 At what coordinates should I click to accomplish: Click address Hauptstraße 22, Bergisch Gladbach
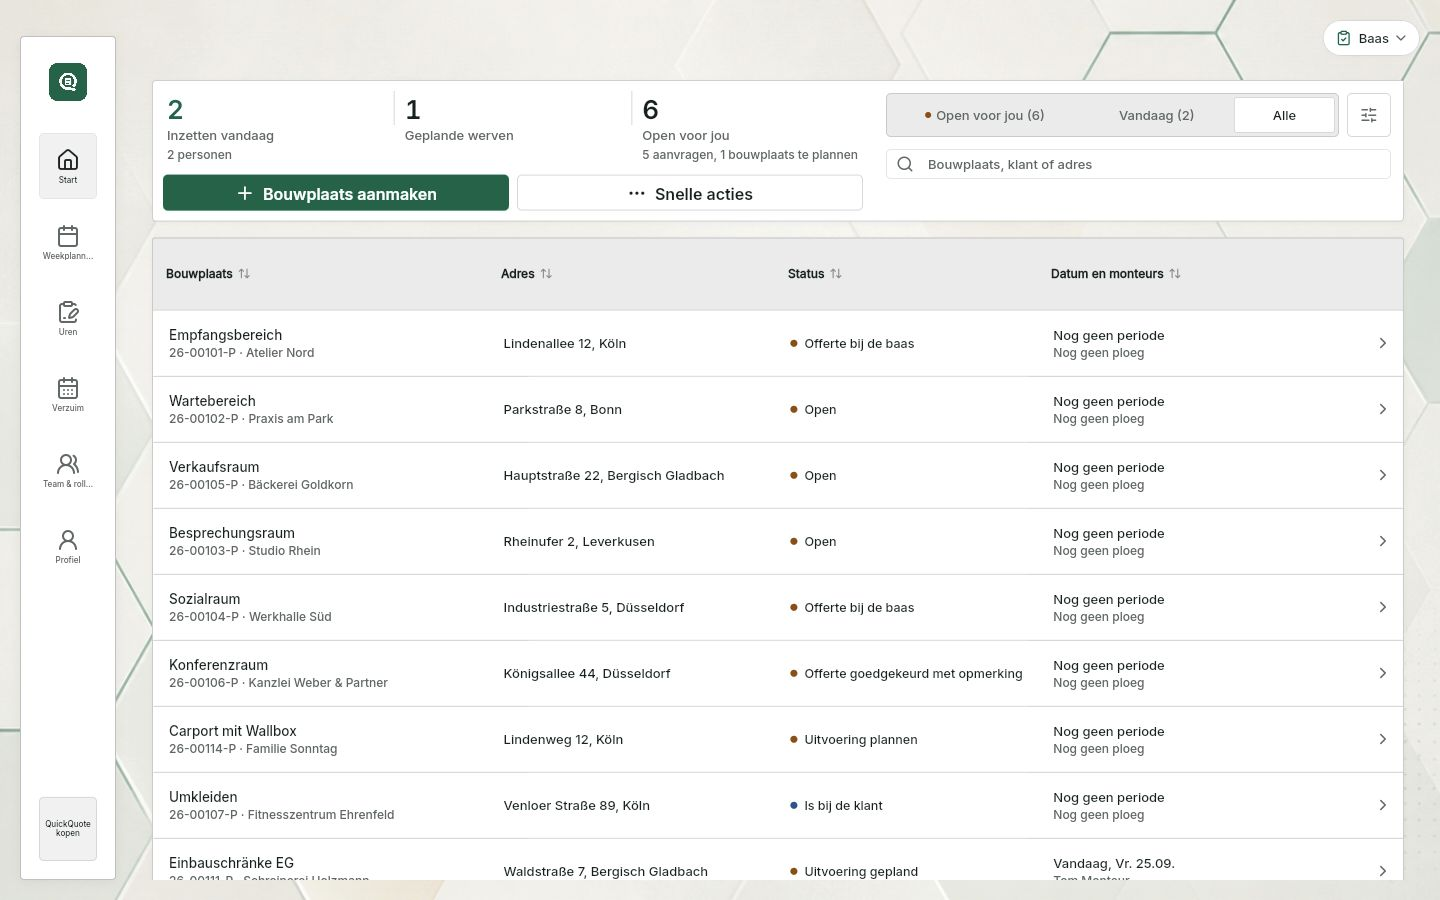pyautogui.click(x=614, y=475)
